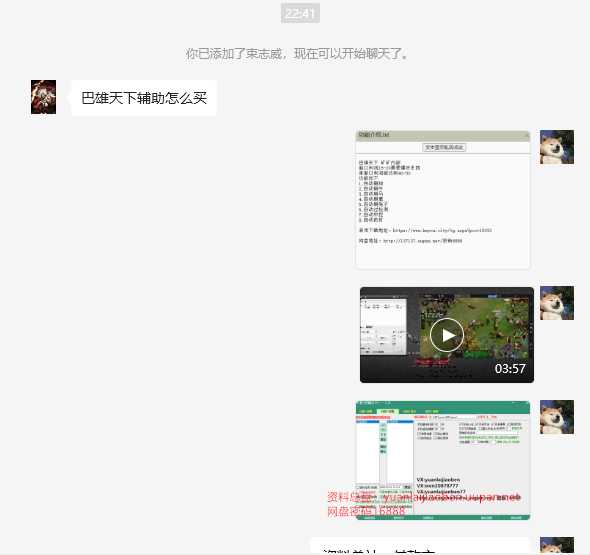The width and height of the screenshot is (590, 555).
Task: Click the Shiba avatar beside the text file image
Action: pyautogui.click(x=557, y=147)
